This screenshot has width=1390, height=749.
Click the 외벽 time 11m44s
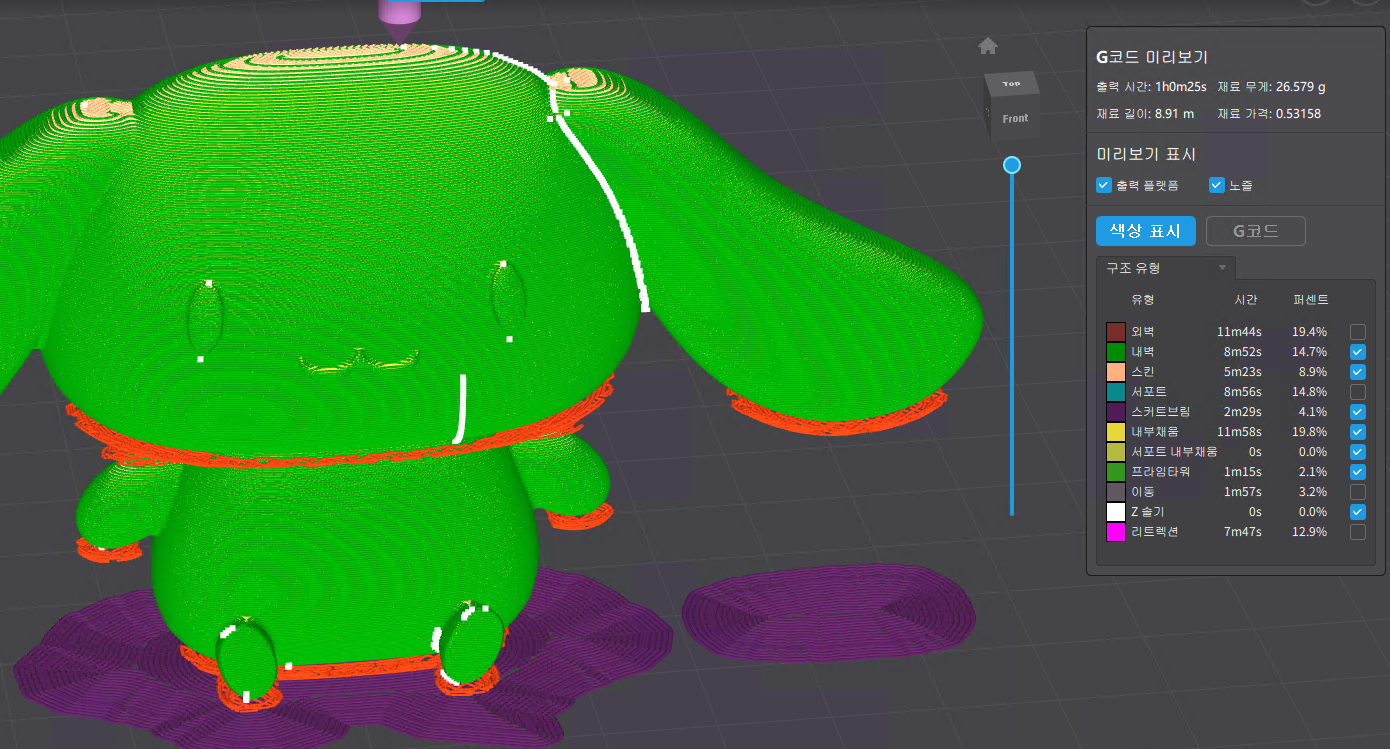click(1239, 332)
